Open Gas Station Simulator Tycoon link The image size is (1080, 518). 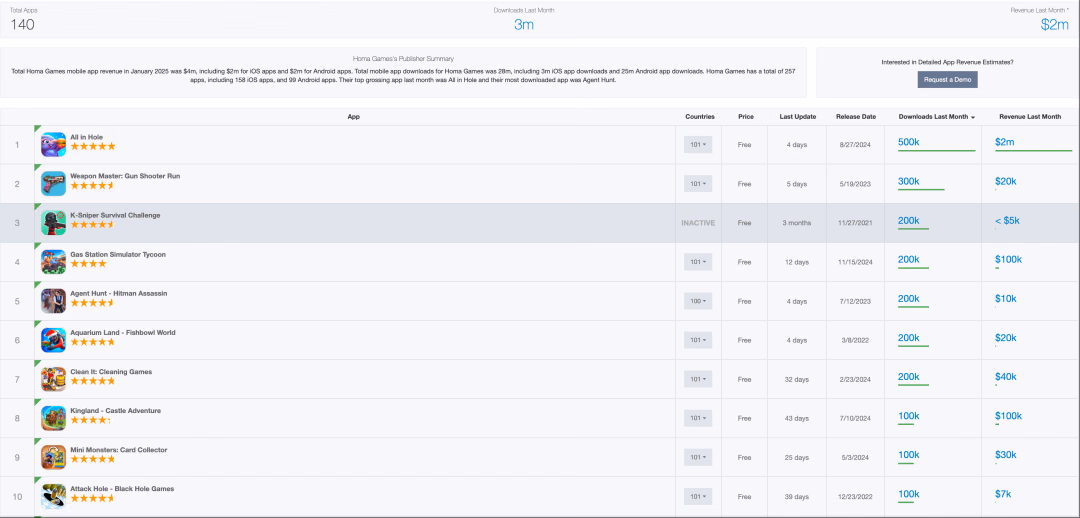coord(118,255)
